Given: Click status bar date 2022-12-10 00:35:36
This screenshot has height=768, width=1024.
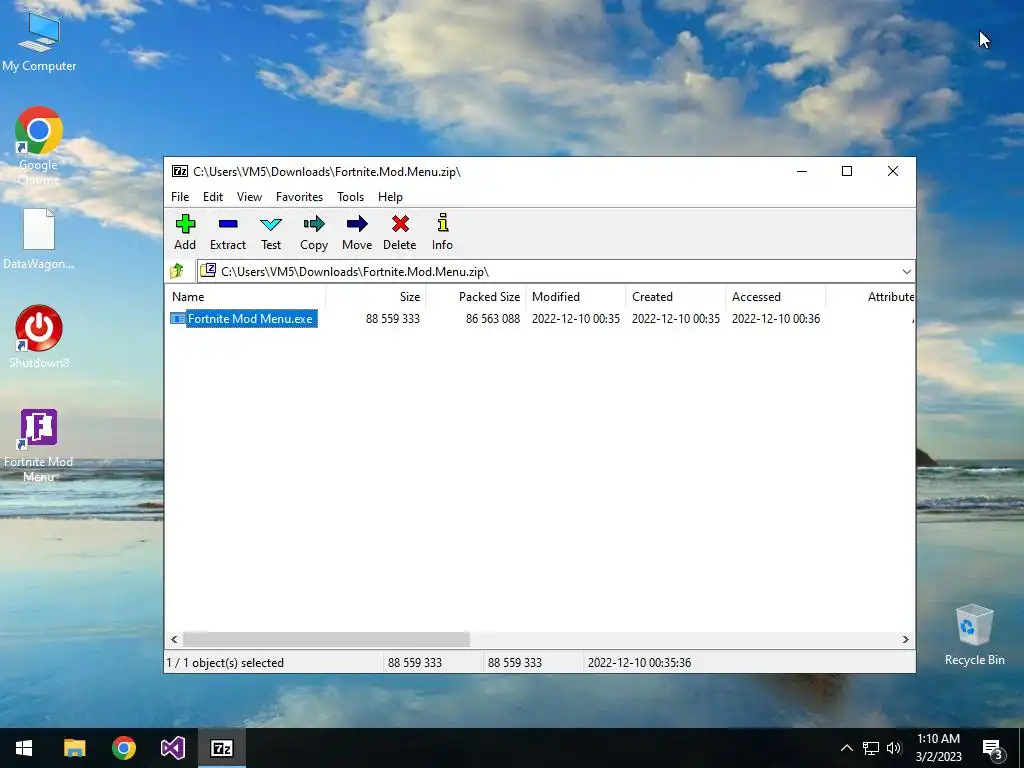Looking at the screenshot, I should pos(639,662).
